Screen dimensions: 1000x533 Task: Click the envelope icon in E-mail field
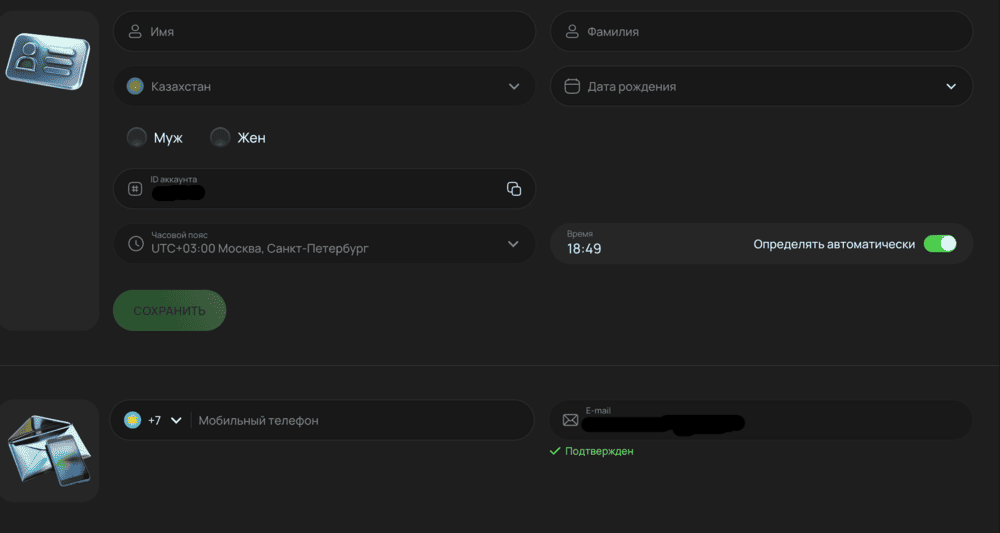pyautogui.click(x=570, y=420)
